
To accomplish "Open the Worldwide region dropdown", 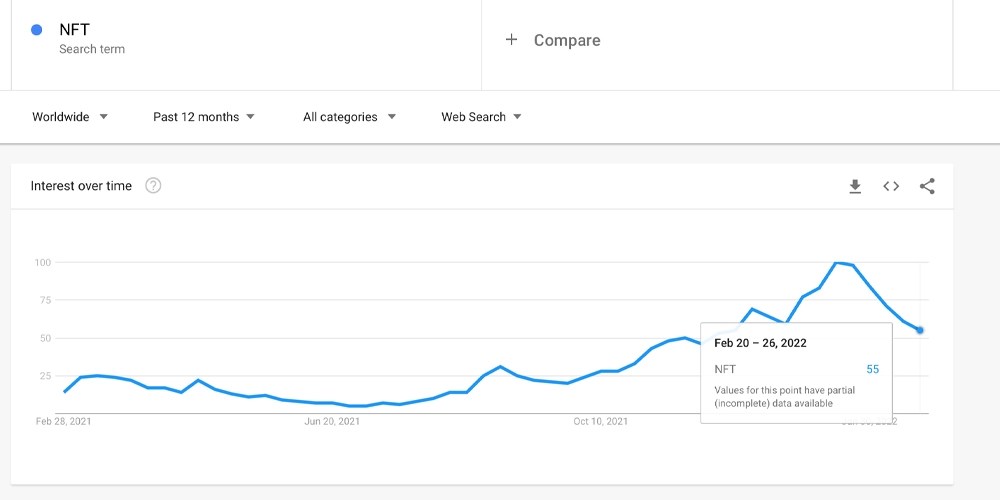I will point(70,117).
